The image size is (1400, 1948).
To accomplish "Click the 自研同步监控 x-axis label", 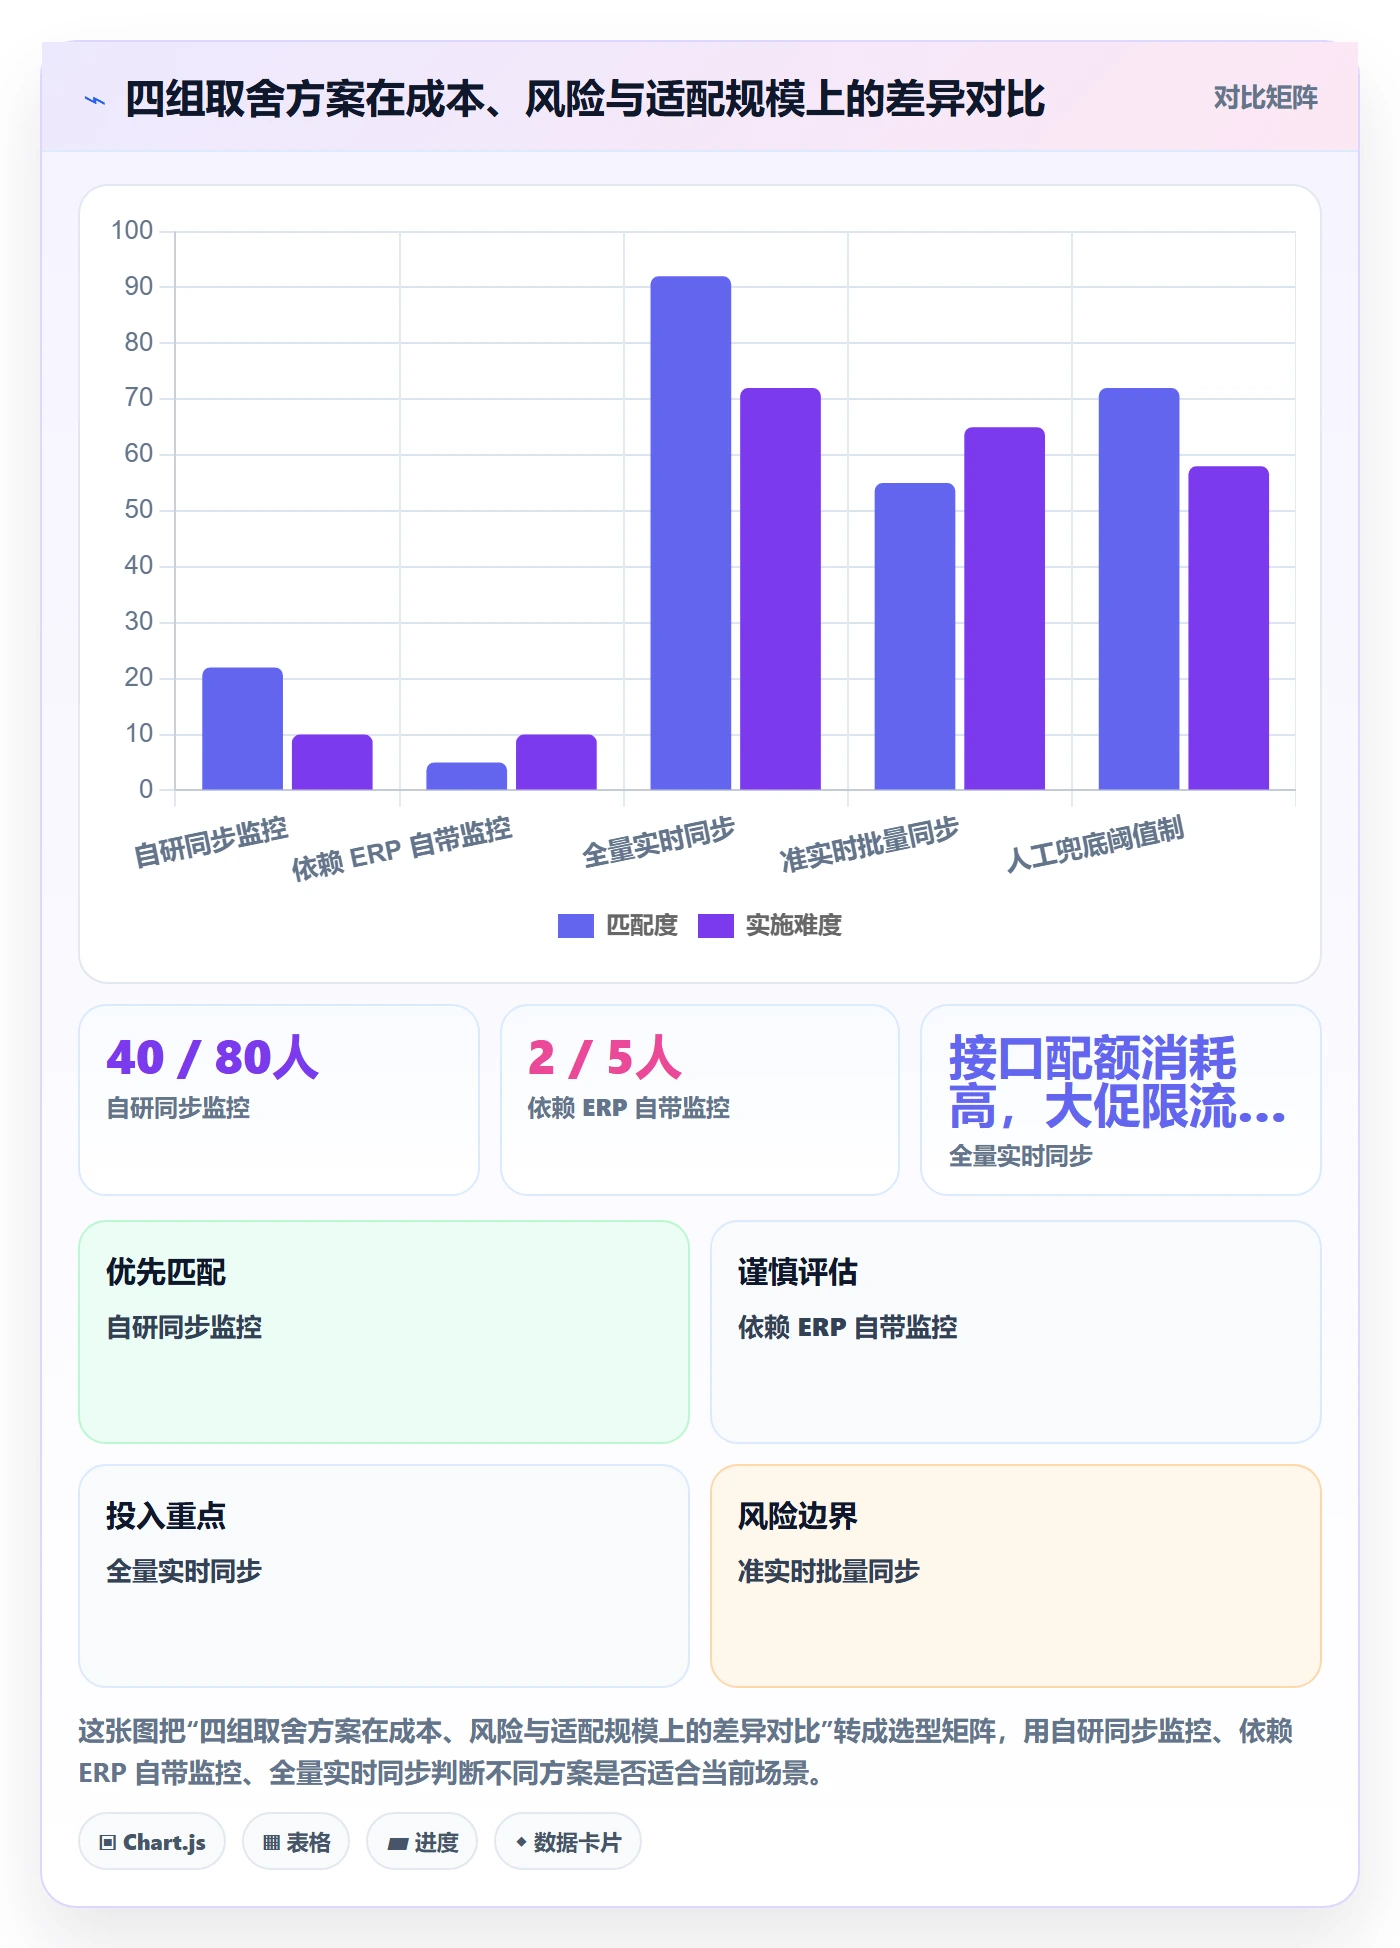I will (x=211, y=842).
